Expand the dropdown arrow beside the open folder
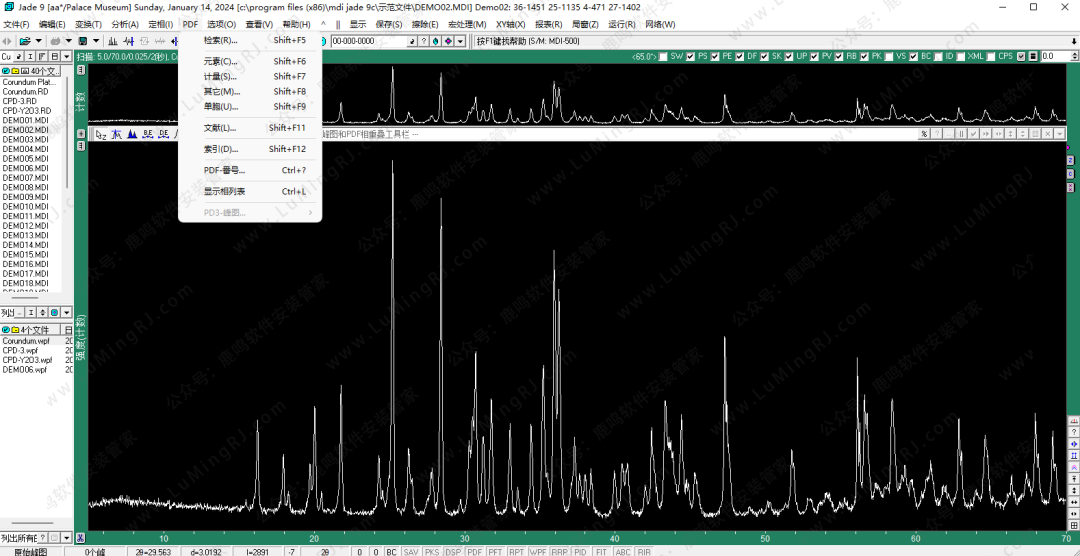Viewport: 1080px width, 556px height. [x=38, y=41]
